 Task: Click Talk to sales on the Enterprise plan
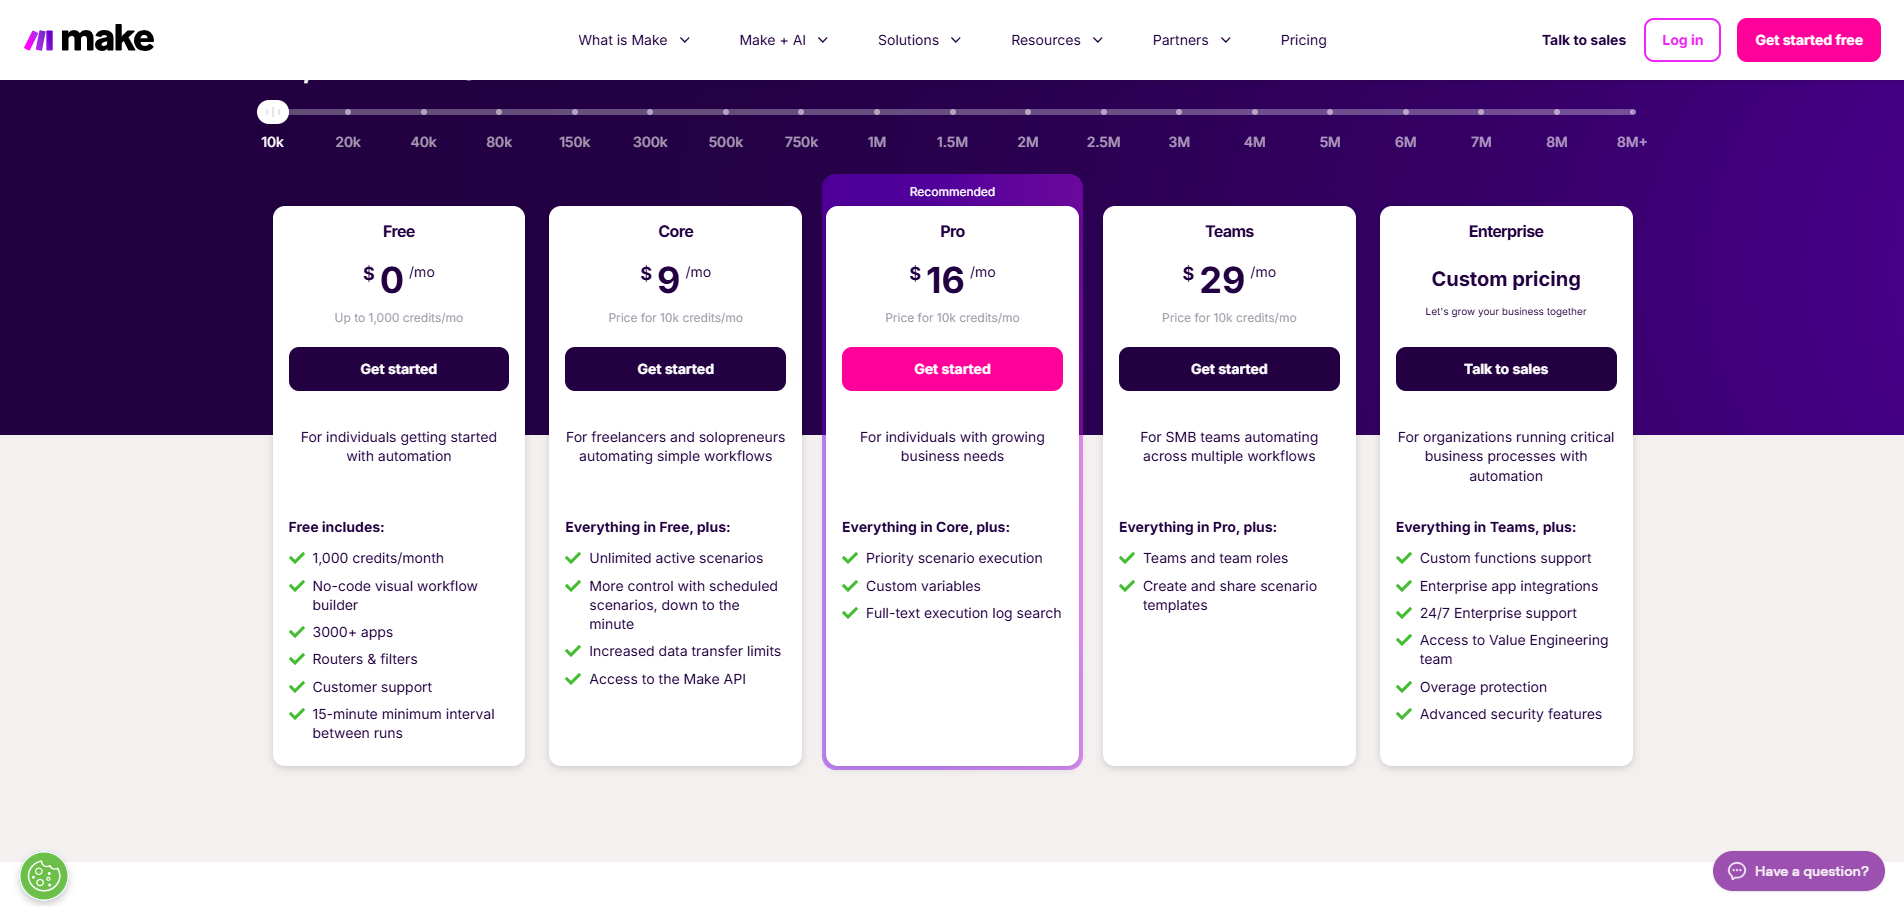click(x=1505, y=369)
